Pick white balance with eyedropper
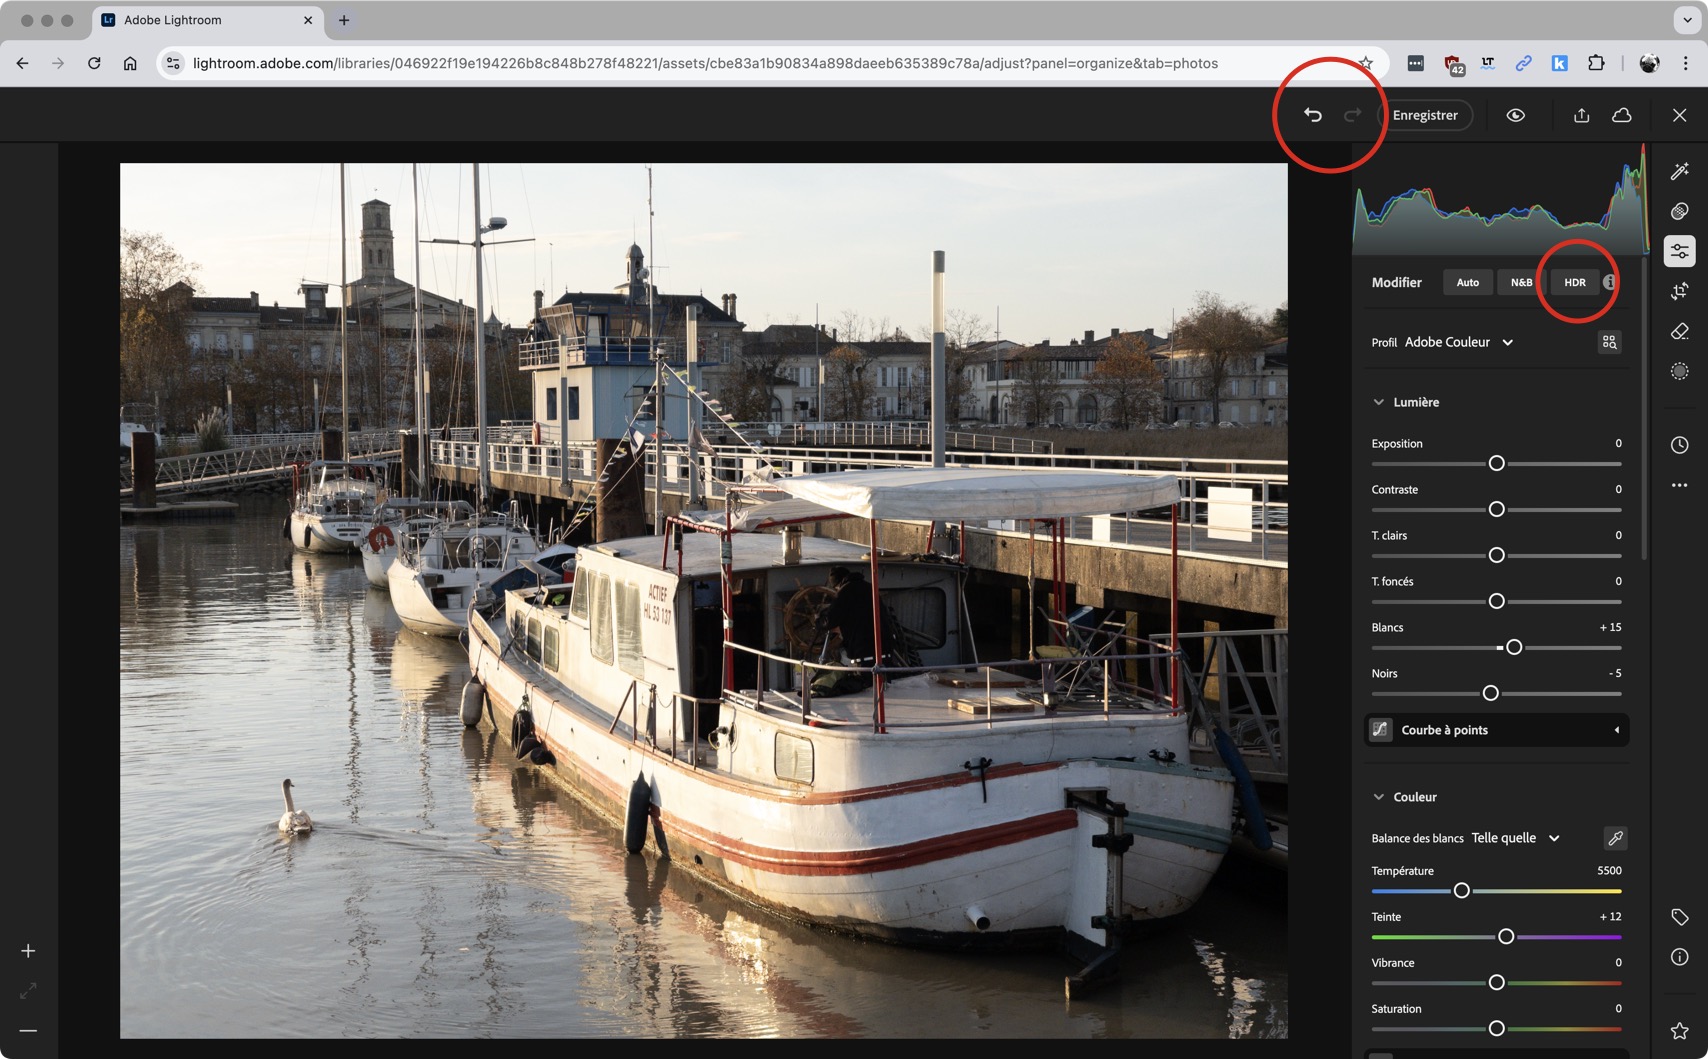 click(x=1614, y=838)
